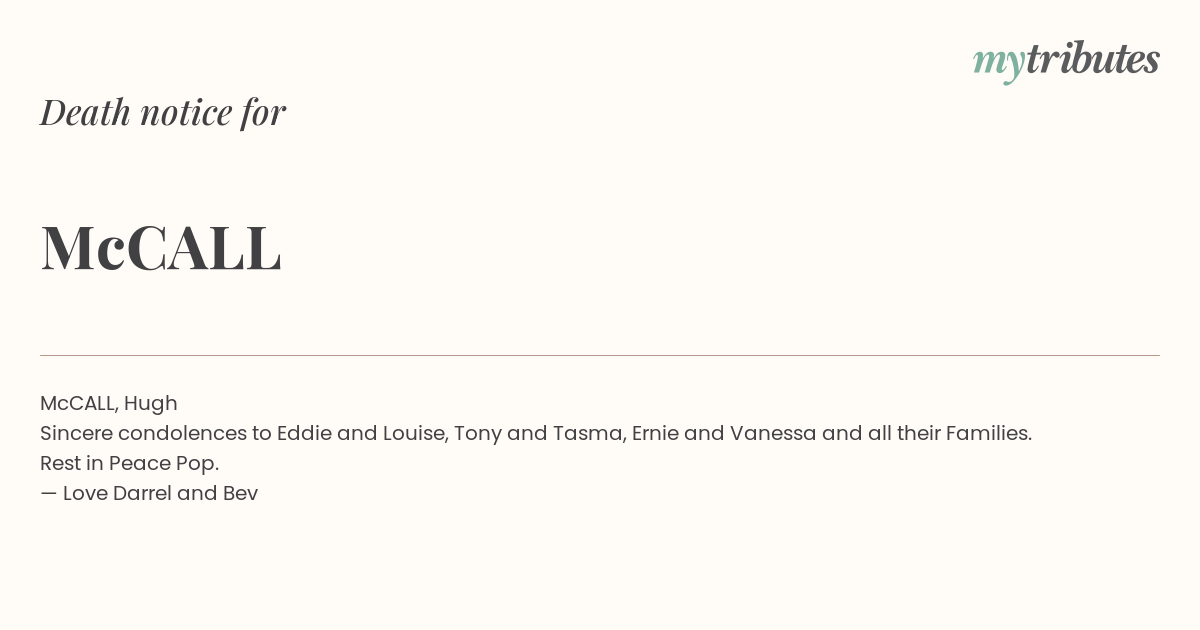Click the "Love Darrel and Bev" signature
This screenshot has height=630, width=1200.
[x=160, y=493]
